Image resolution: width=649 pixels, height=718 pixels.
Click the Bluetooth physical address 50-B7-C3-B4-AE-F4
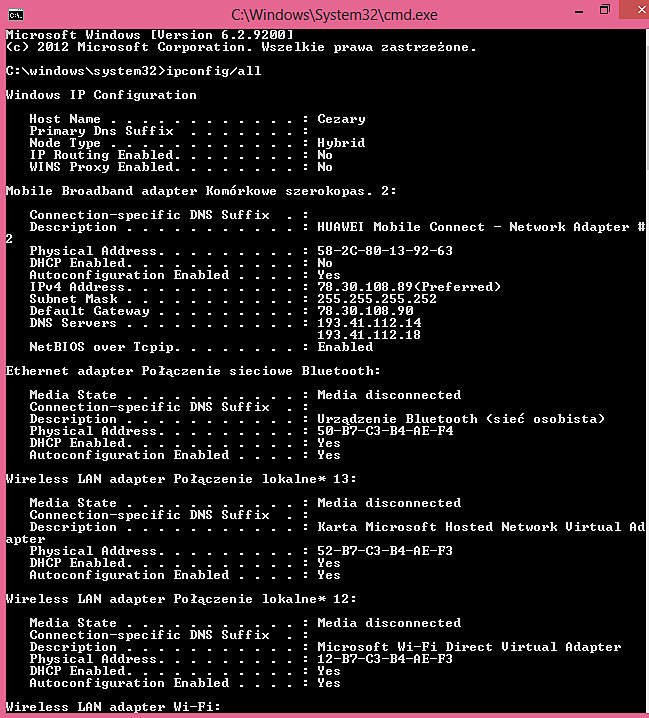[x=385, y=431]
